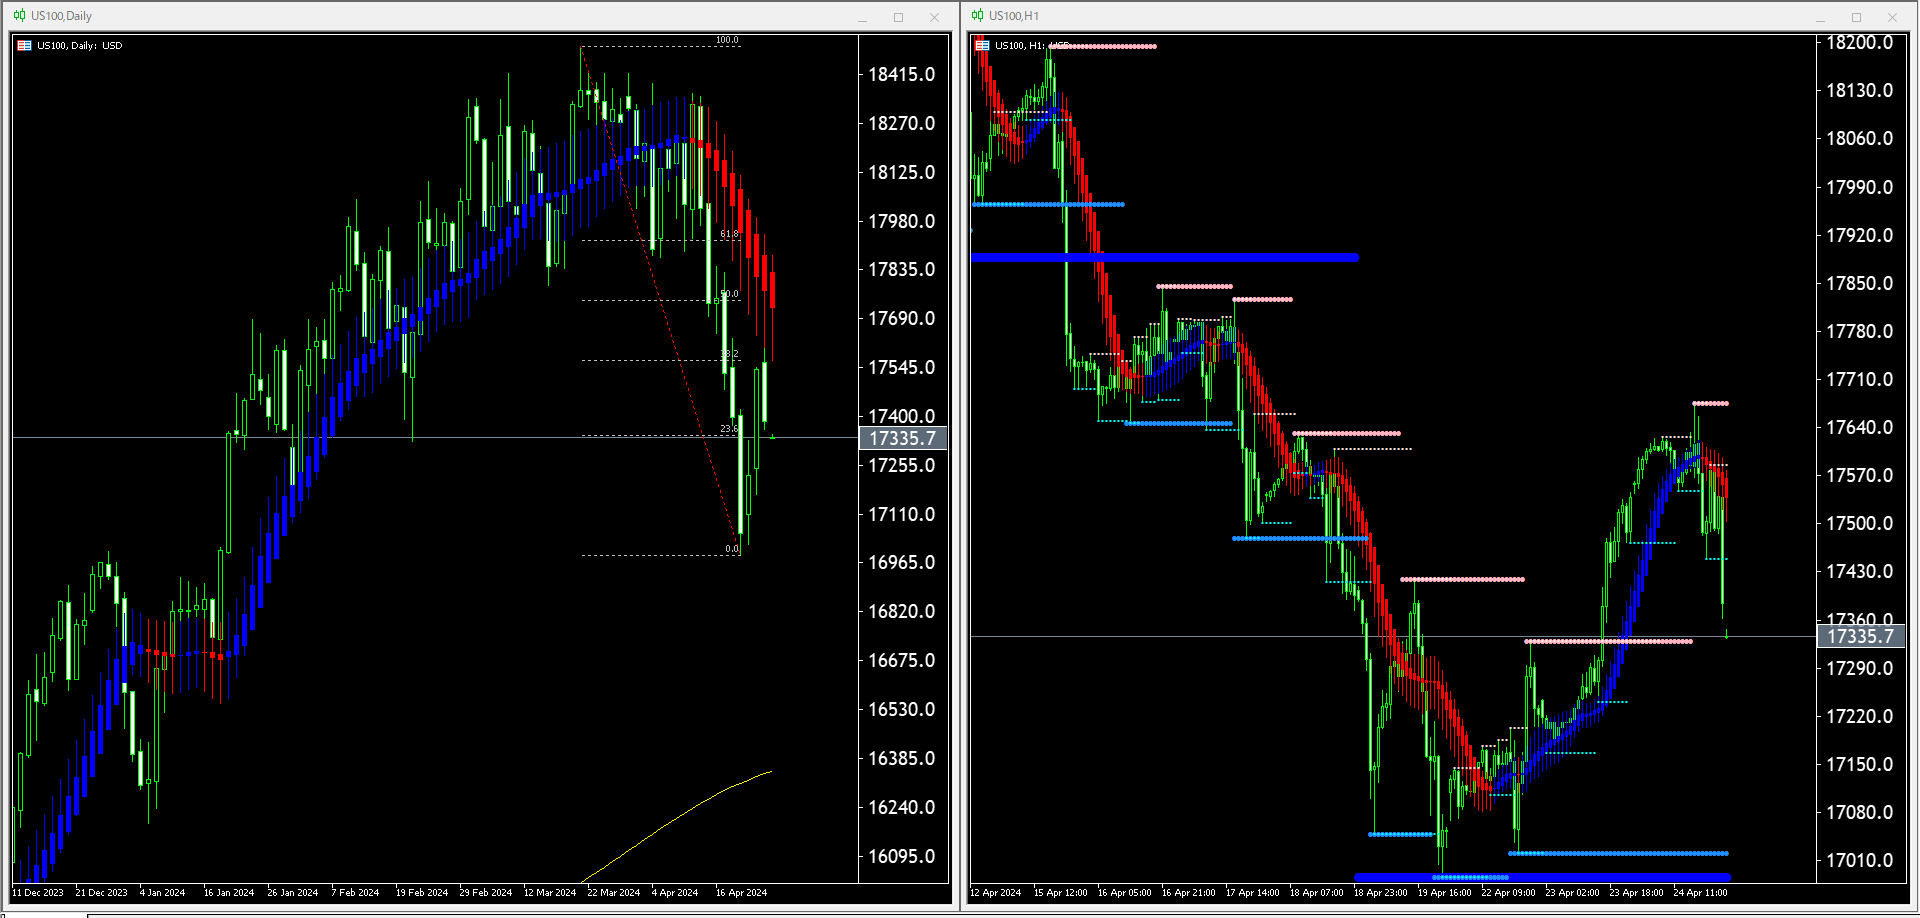Click the Fibonacci 100.0 level label

click(x=727, y=40)
